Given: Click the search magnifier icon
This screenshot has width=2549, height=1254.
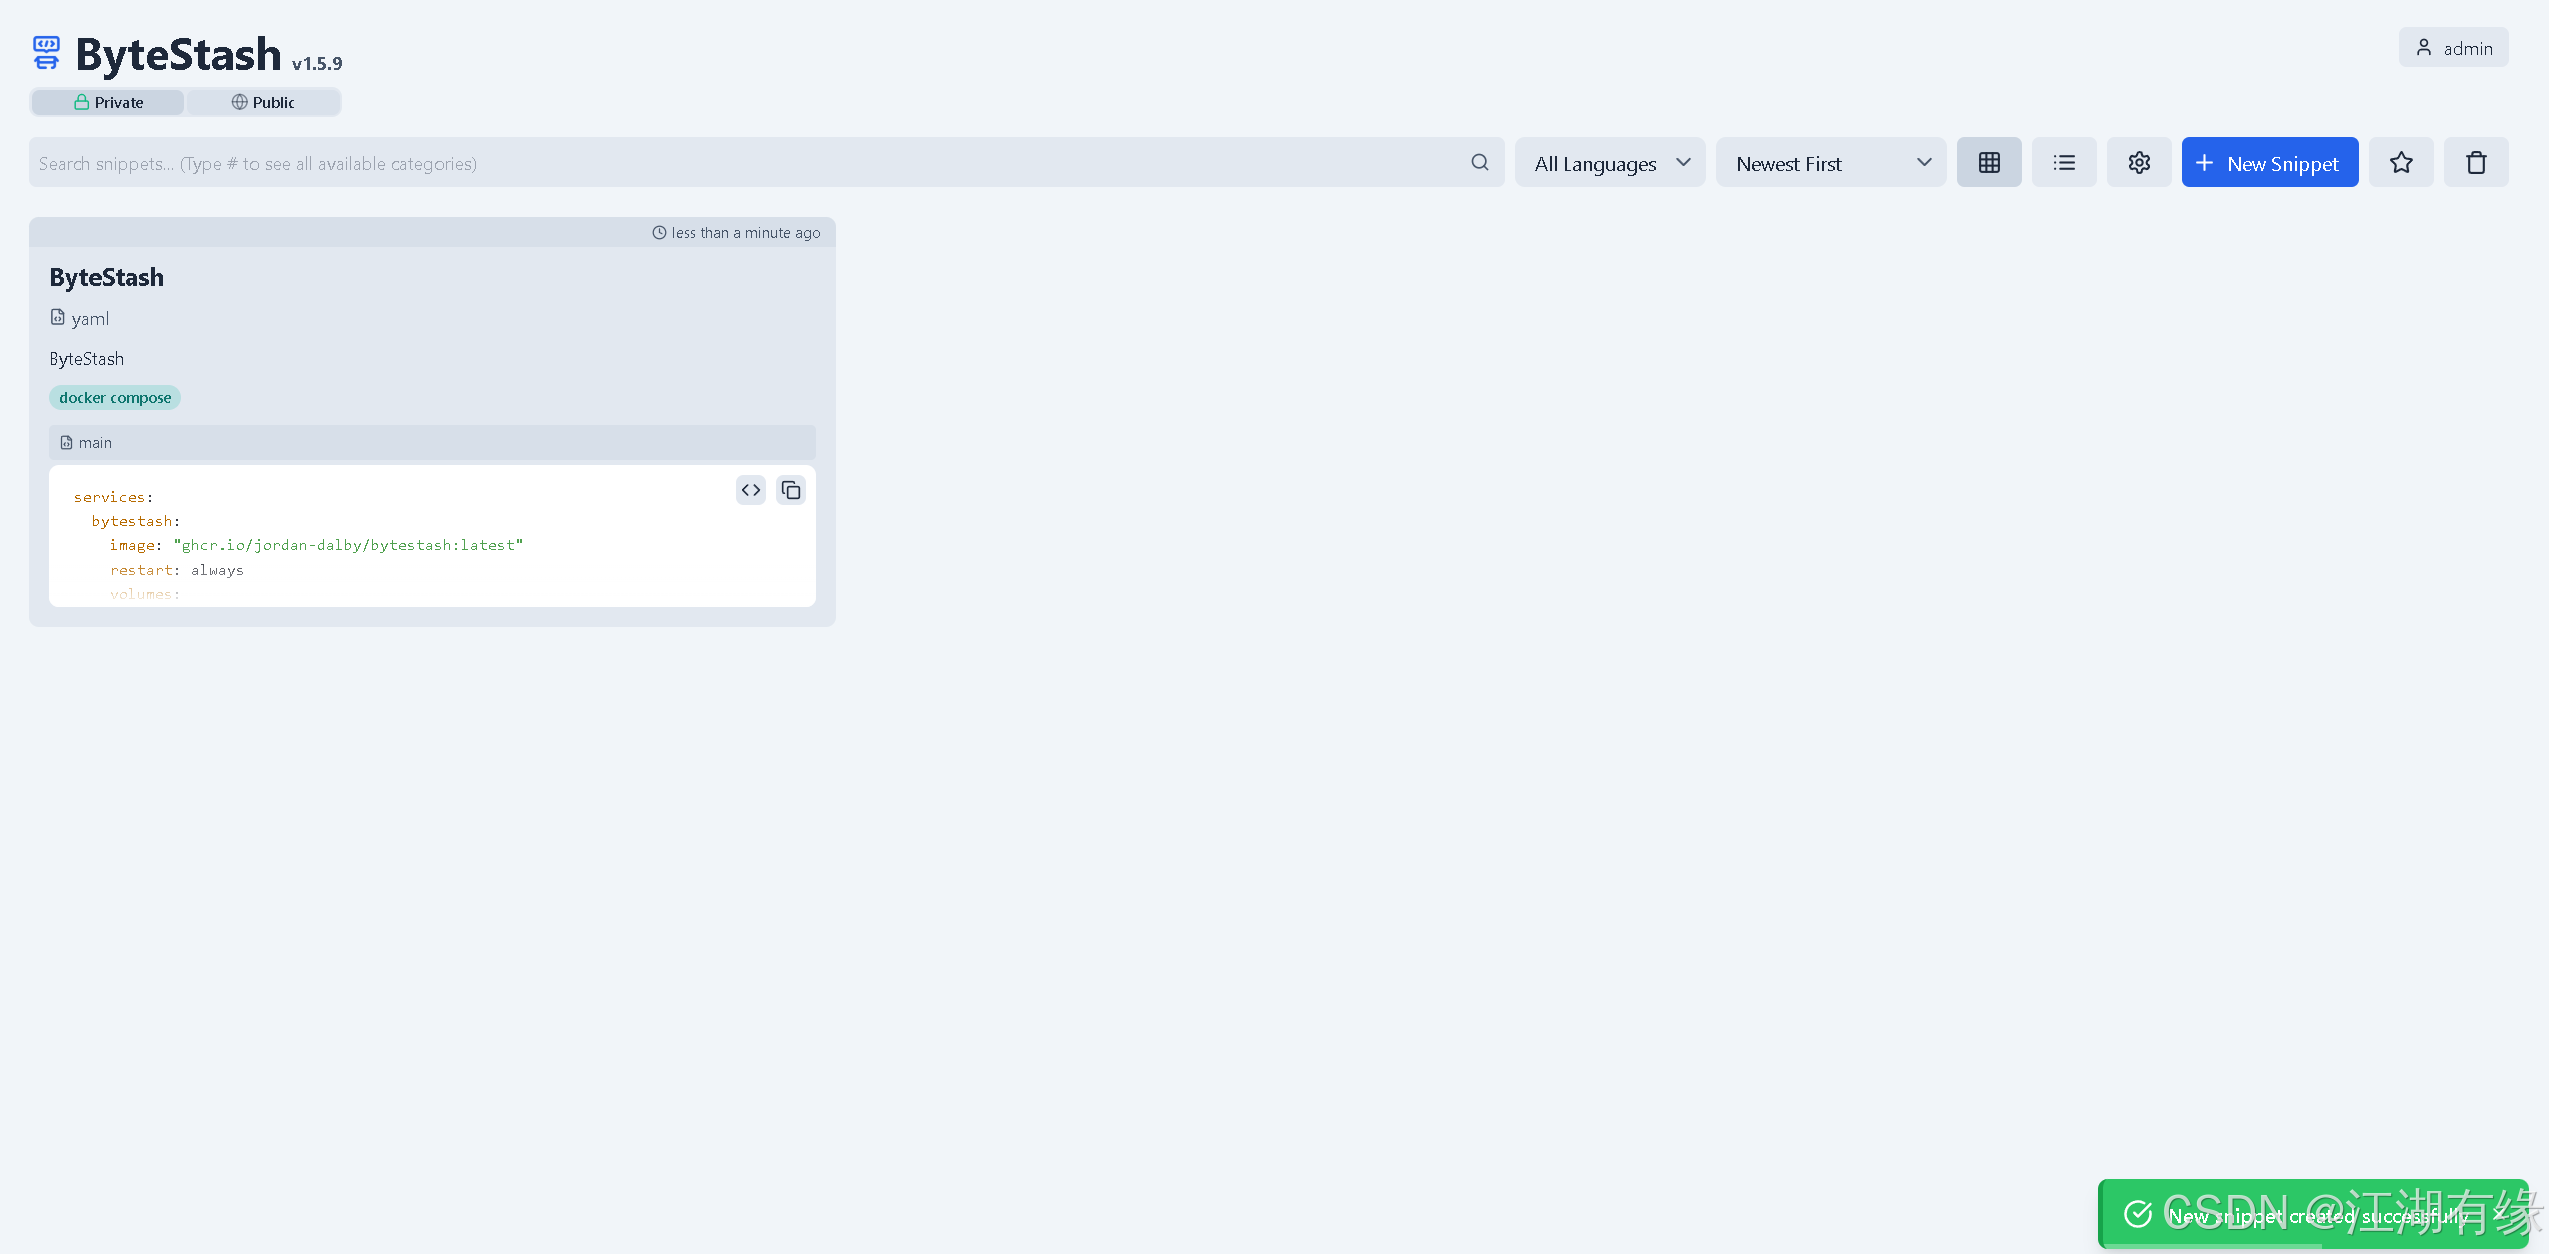Looking at the screenshot, I should coord(1479,162).
